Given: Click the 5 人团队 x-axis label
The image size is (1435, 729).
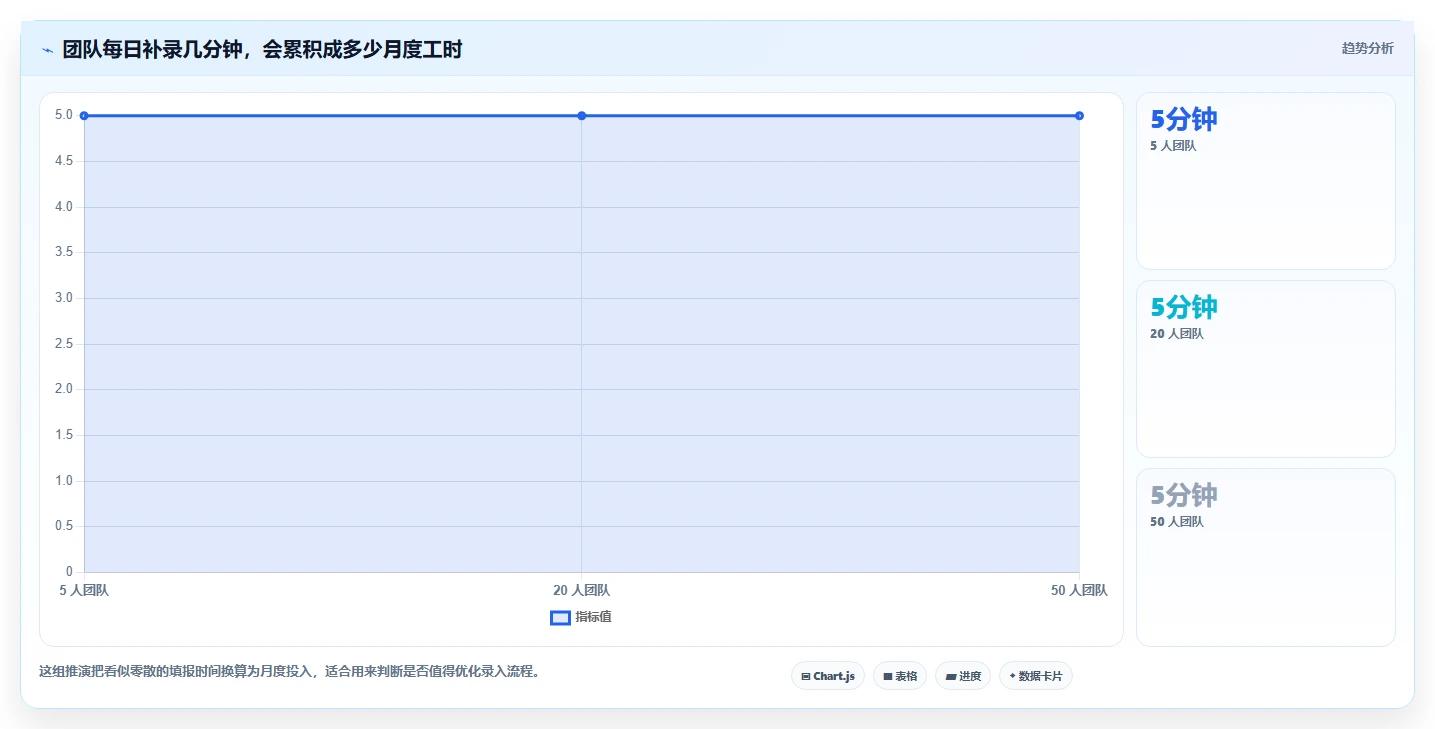Looking at the screenshot, I should [x=84, y=591].
